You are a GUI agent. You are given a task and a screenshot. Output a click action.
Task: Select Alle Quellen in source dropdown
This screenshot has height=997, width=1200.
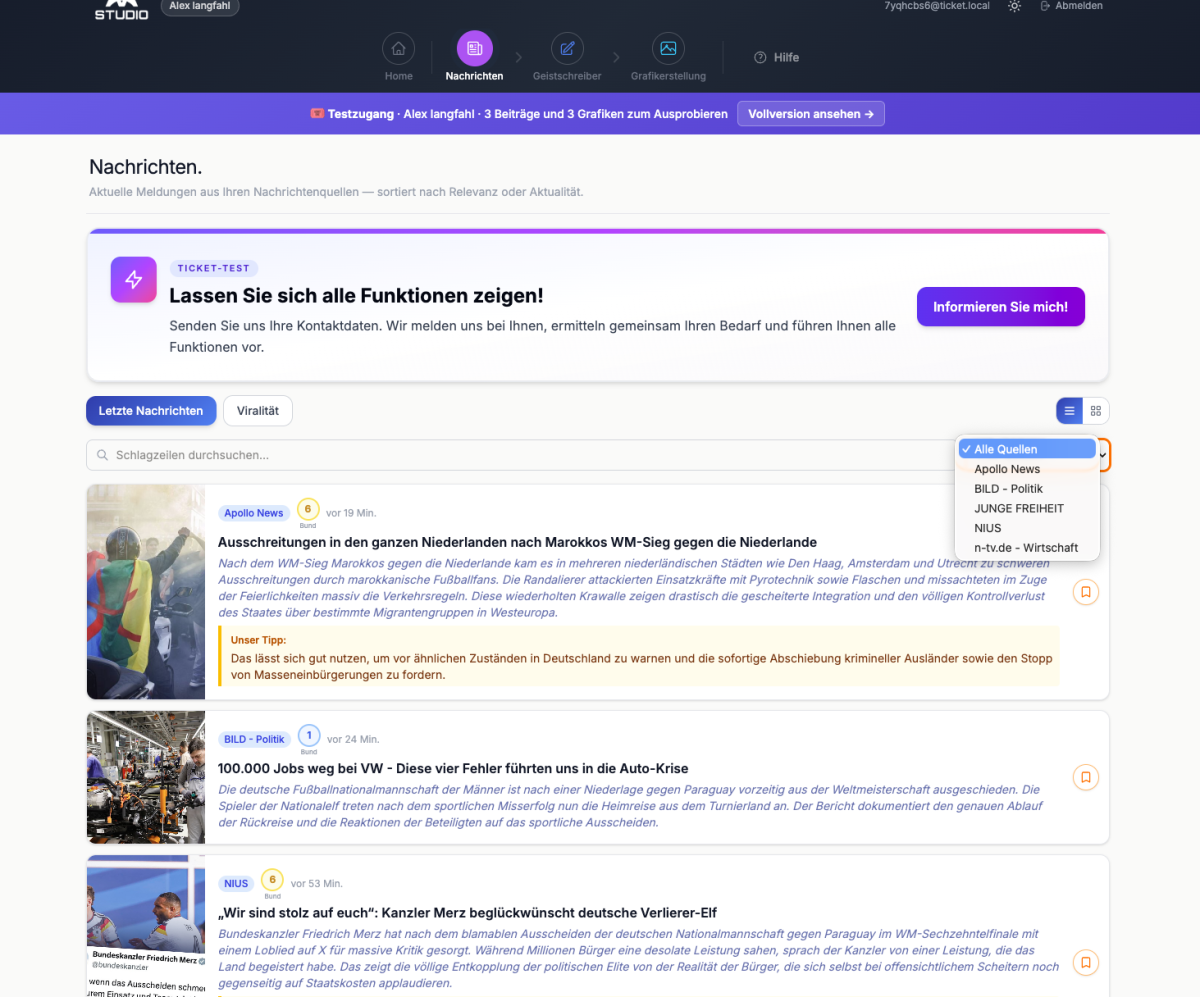[1028, 449]
